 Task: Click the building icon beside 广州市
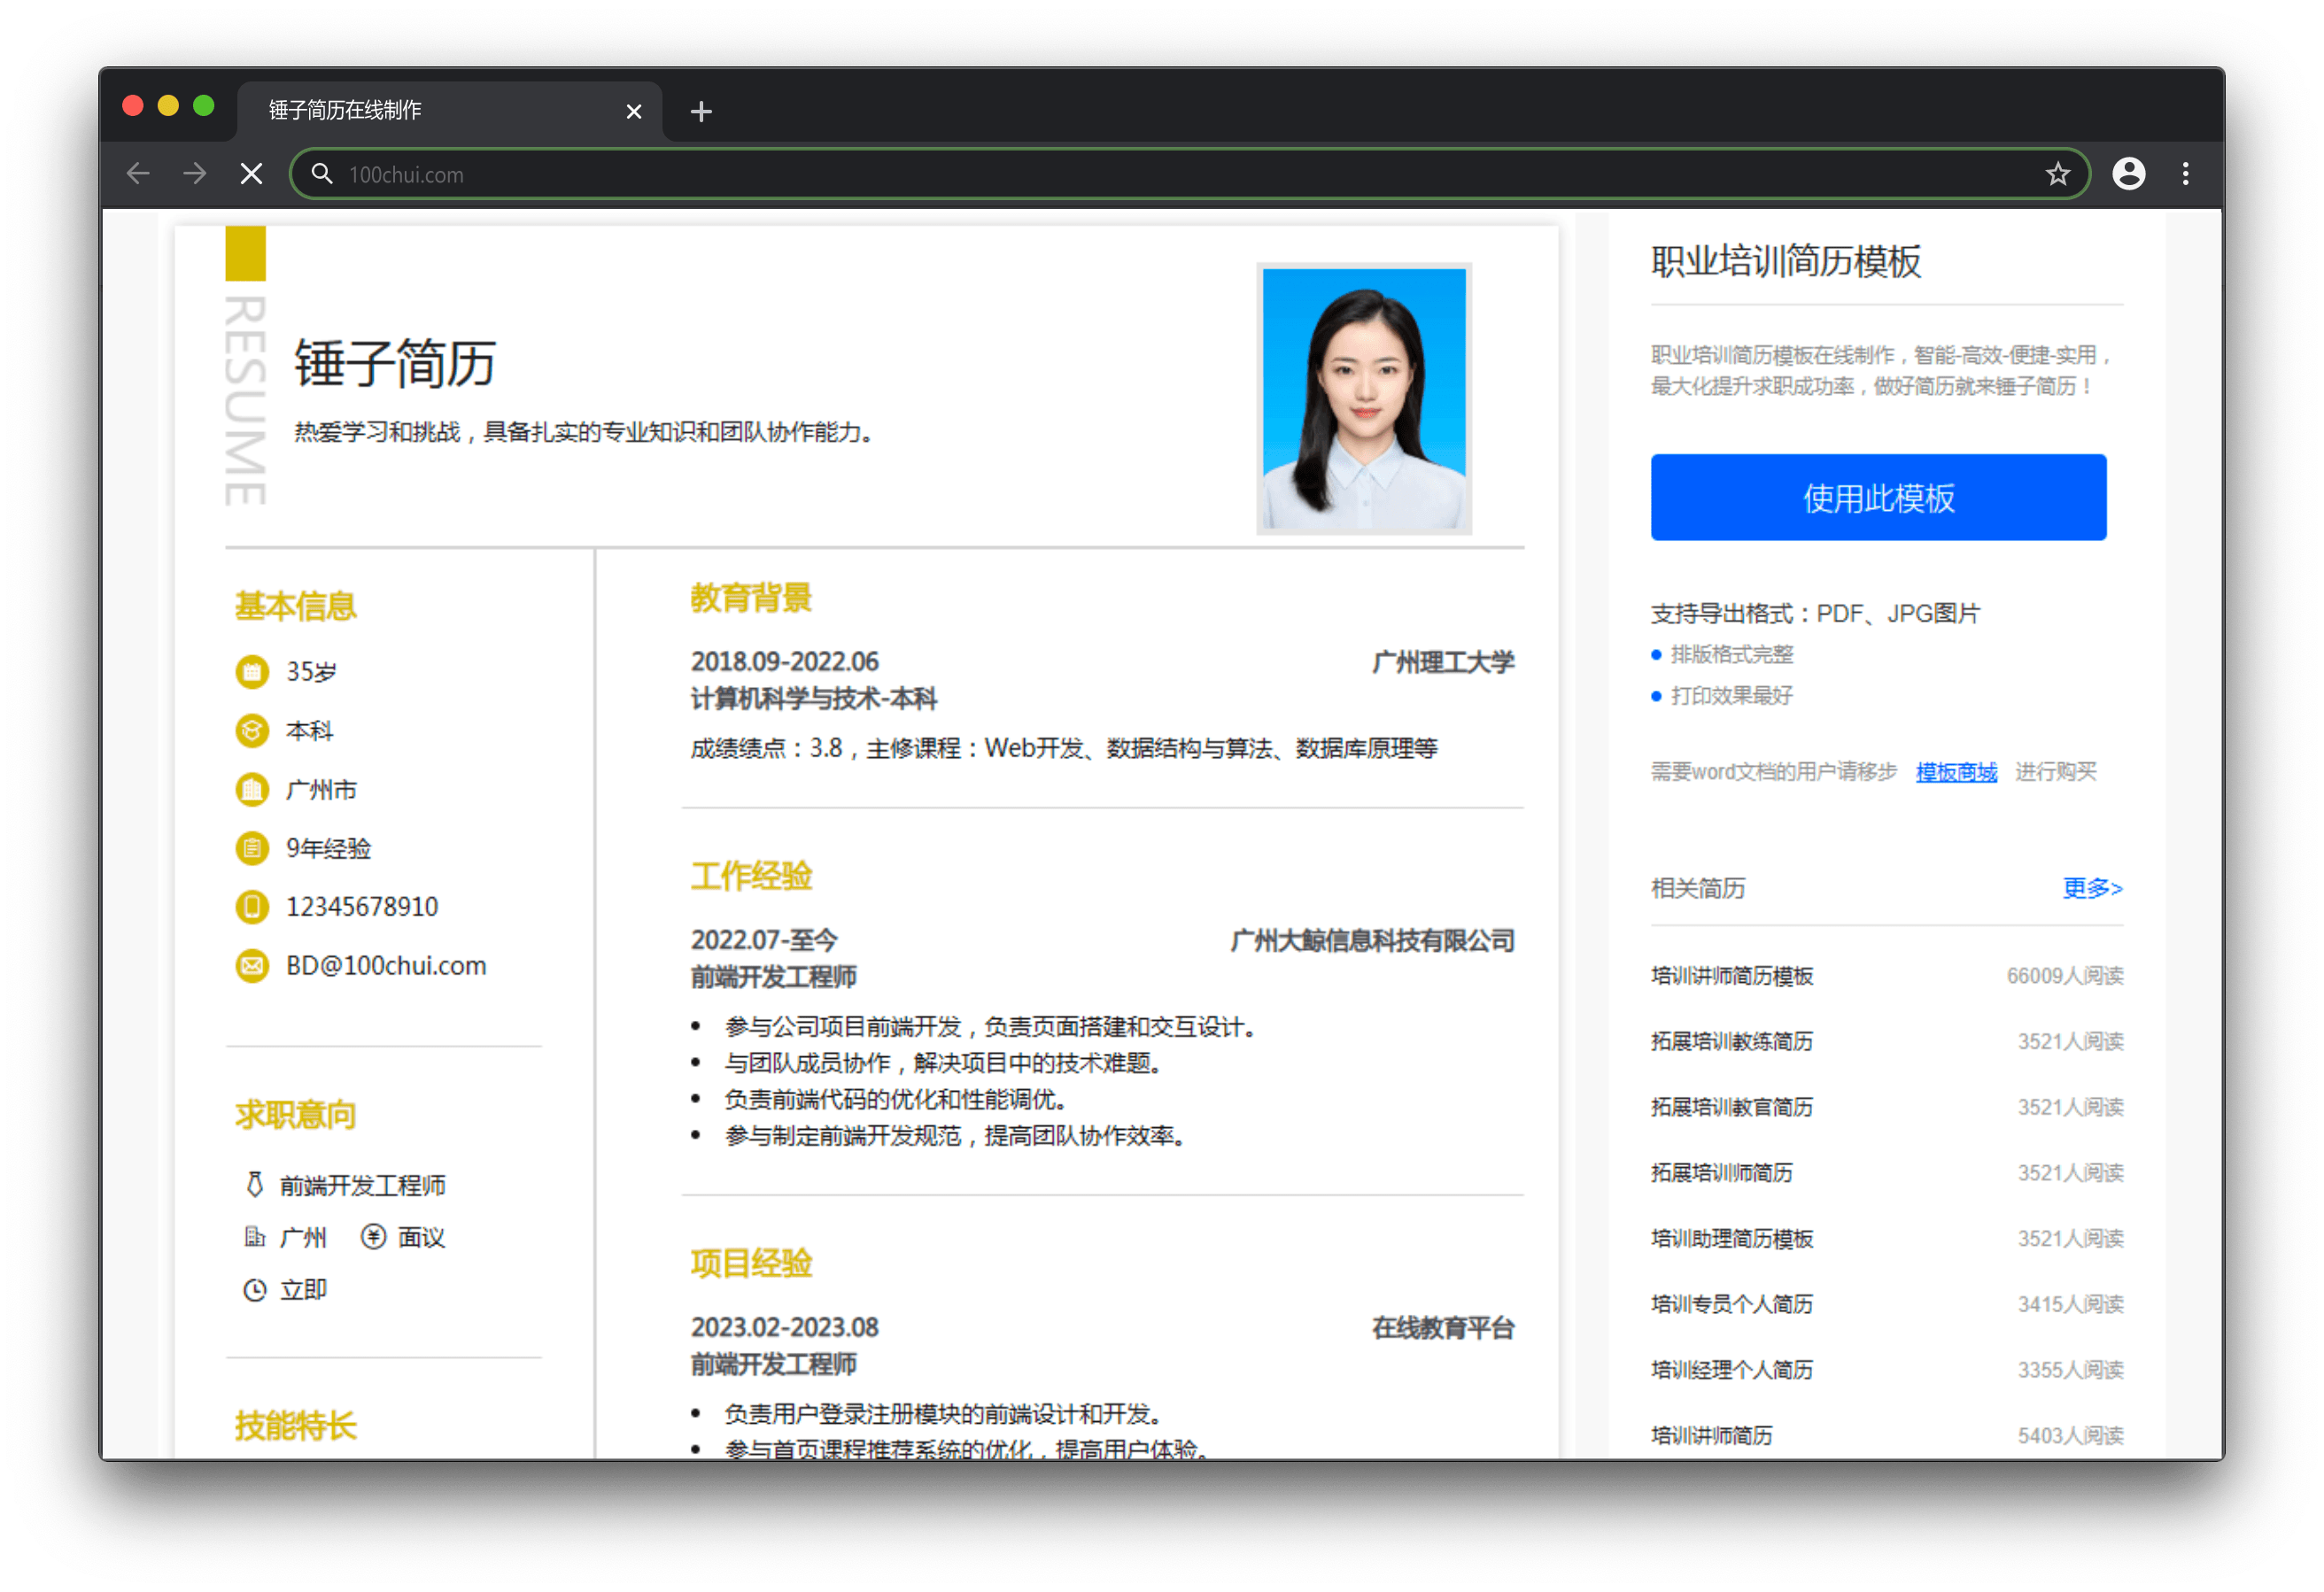tap(252, 790)
